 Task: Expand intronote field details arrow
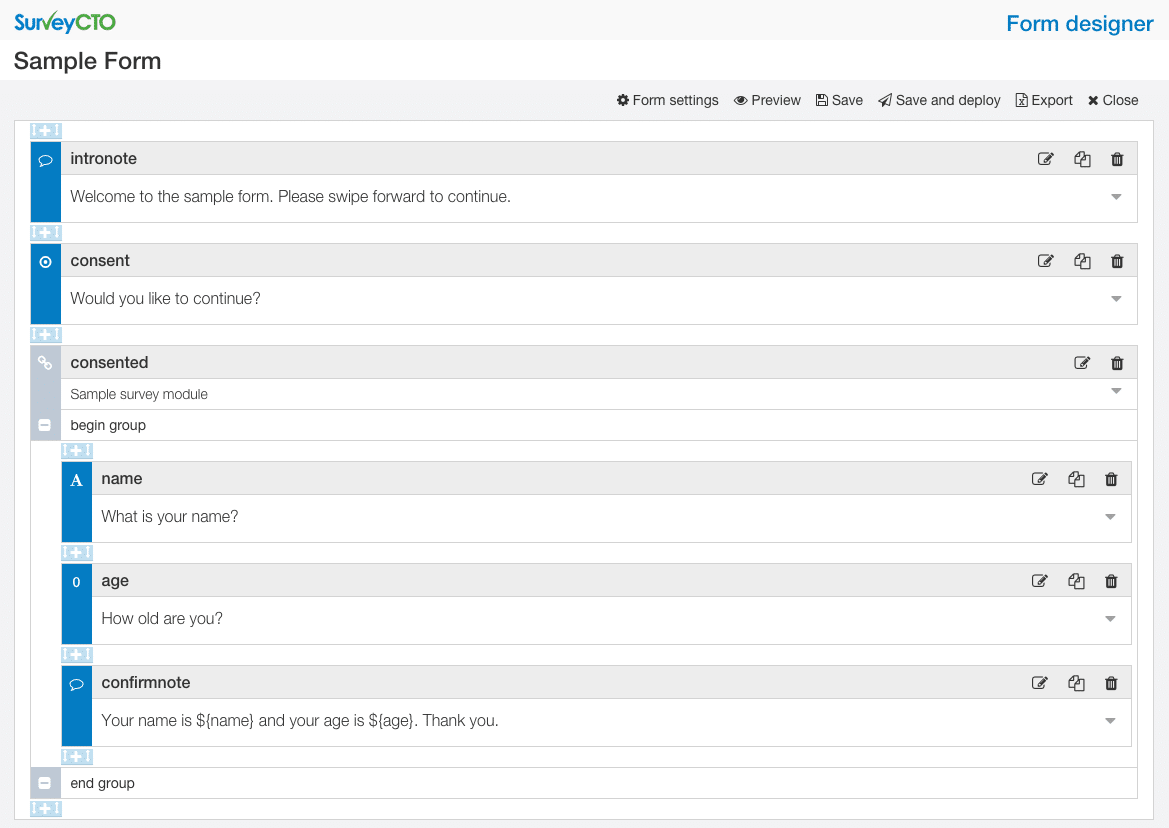1116,197
